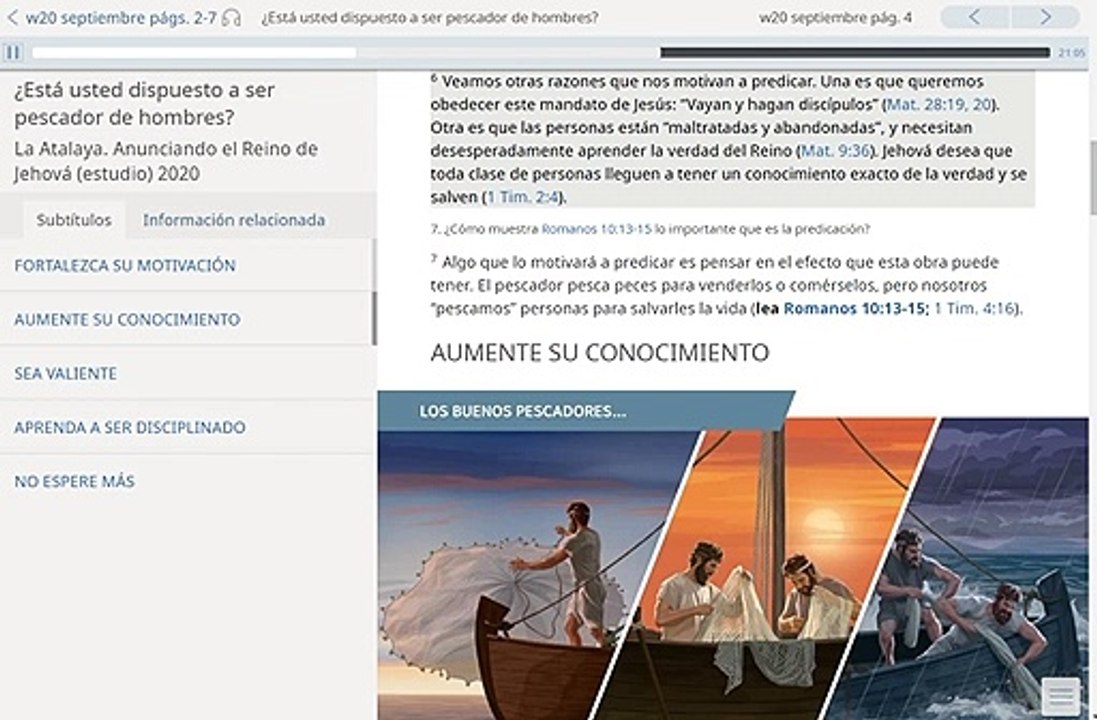
Task: Open the w20 septiembre págs. 2-7 breadcrumb
Action: tap(120, 18)
